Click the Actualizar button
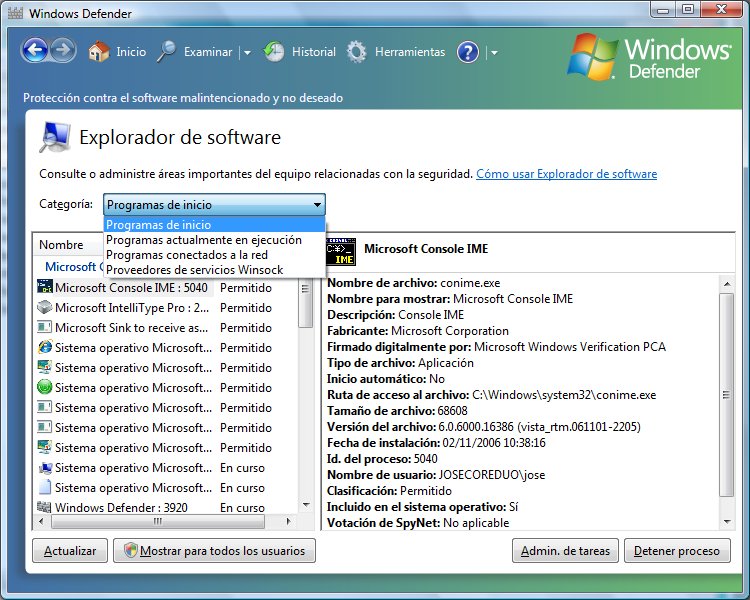Screen dimensions: 750x600 point(70,551)
